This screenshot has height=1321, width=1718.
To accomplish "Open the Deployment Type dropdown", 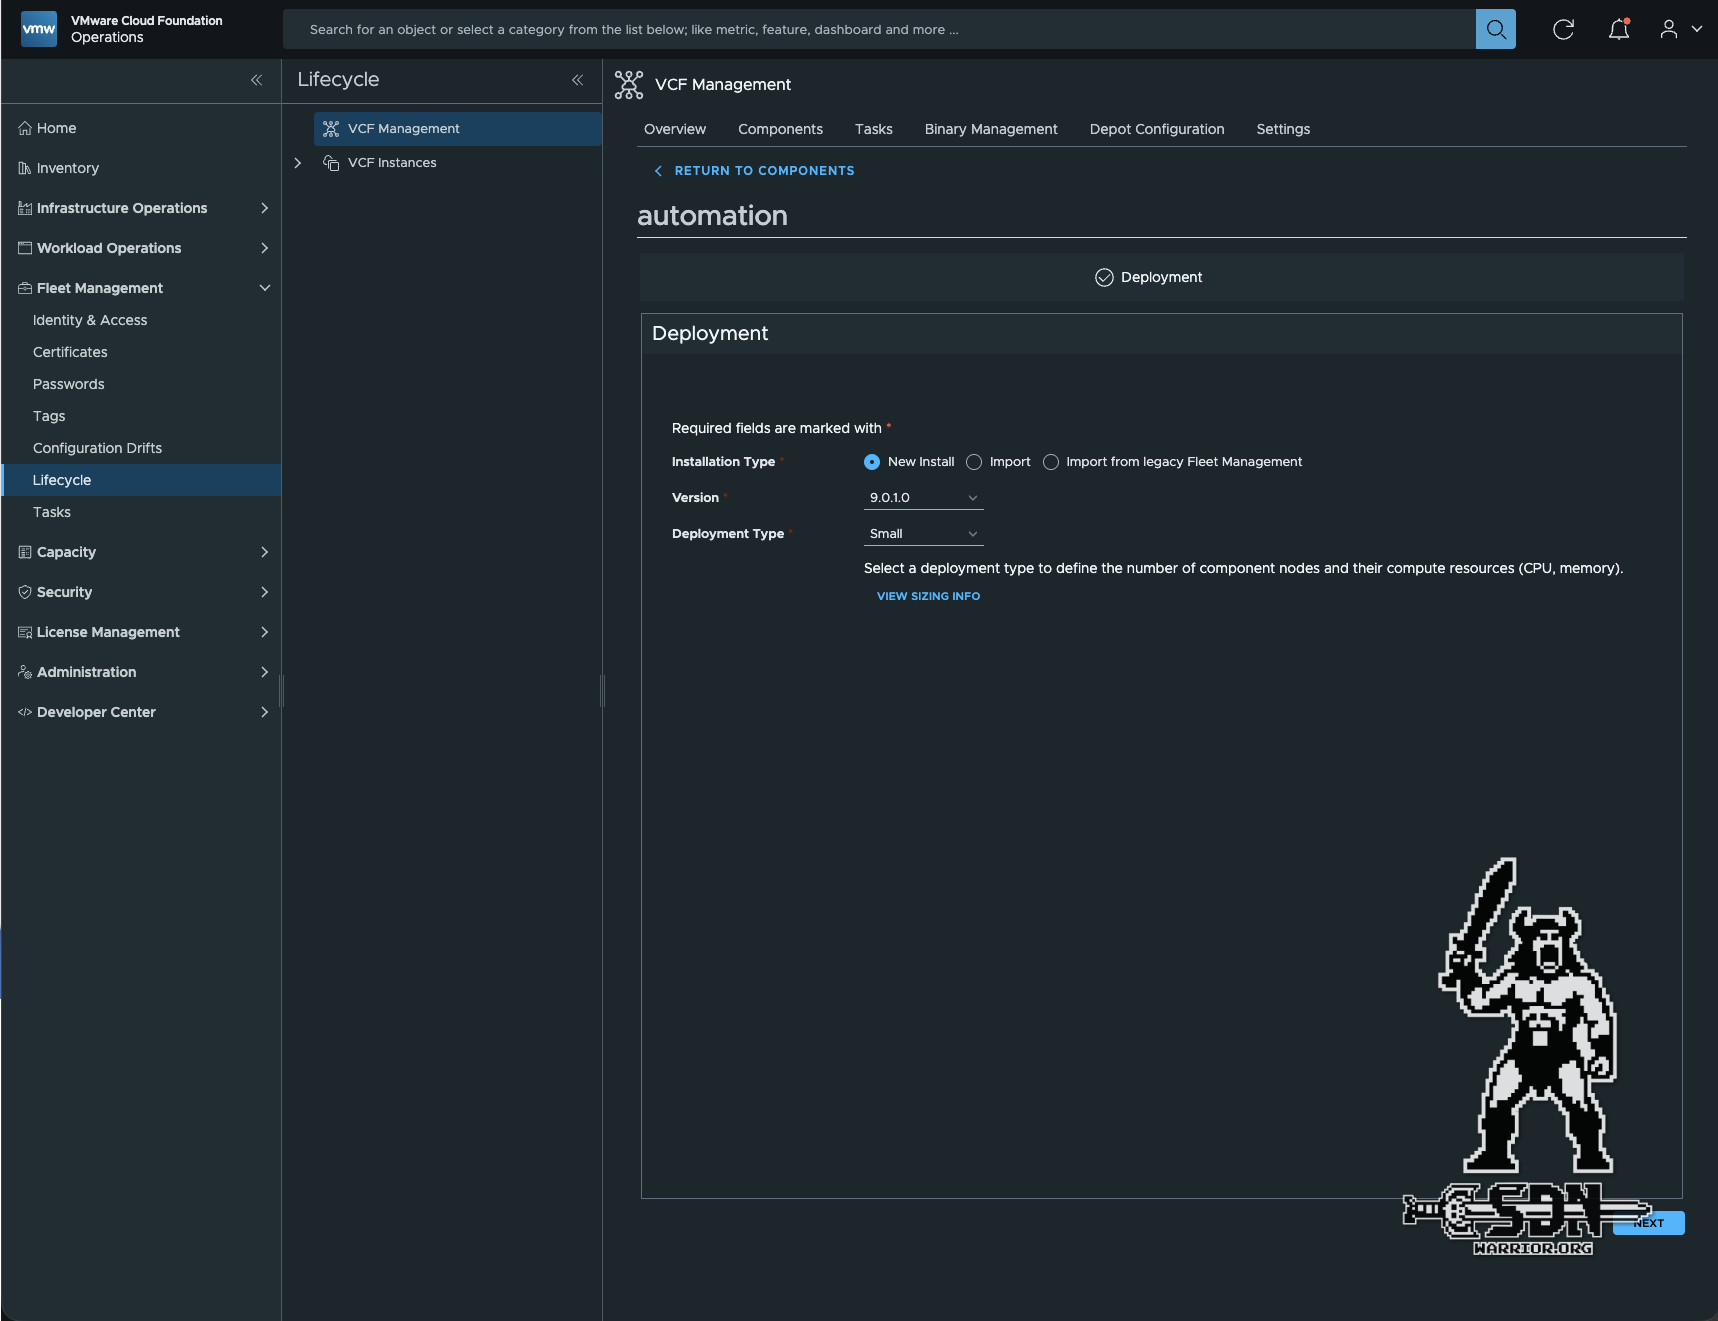I will (921, 533).
